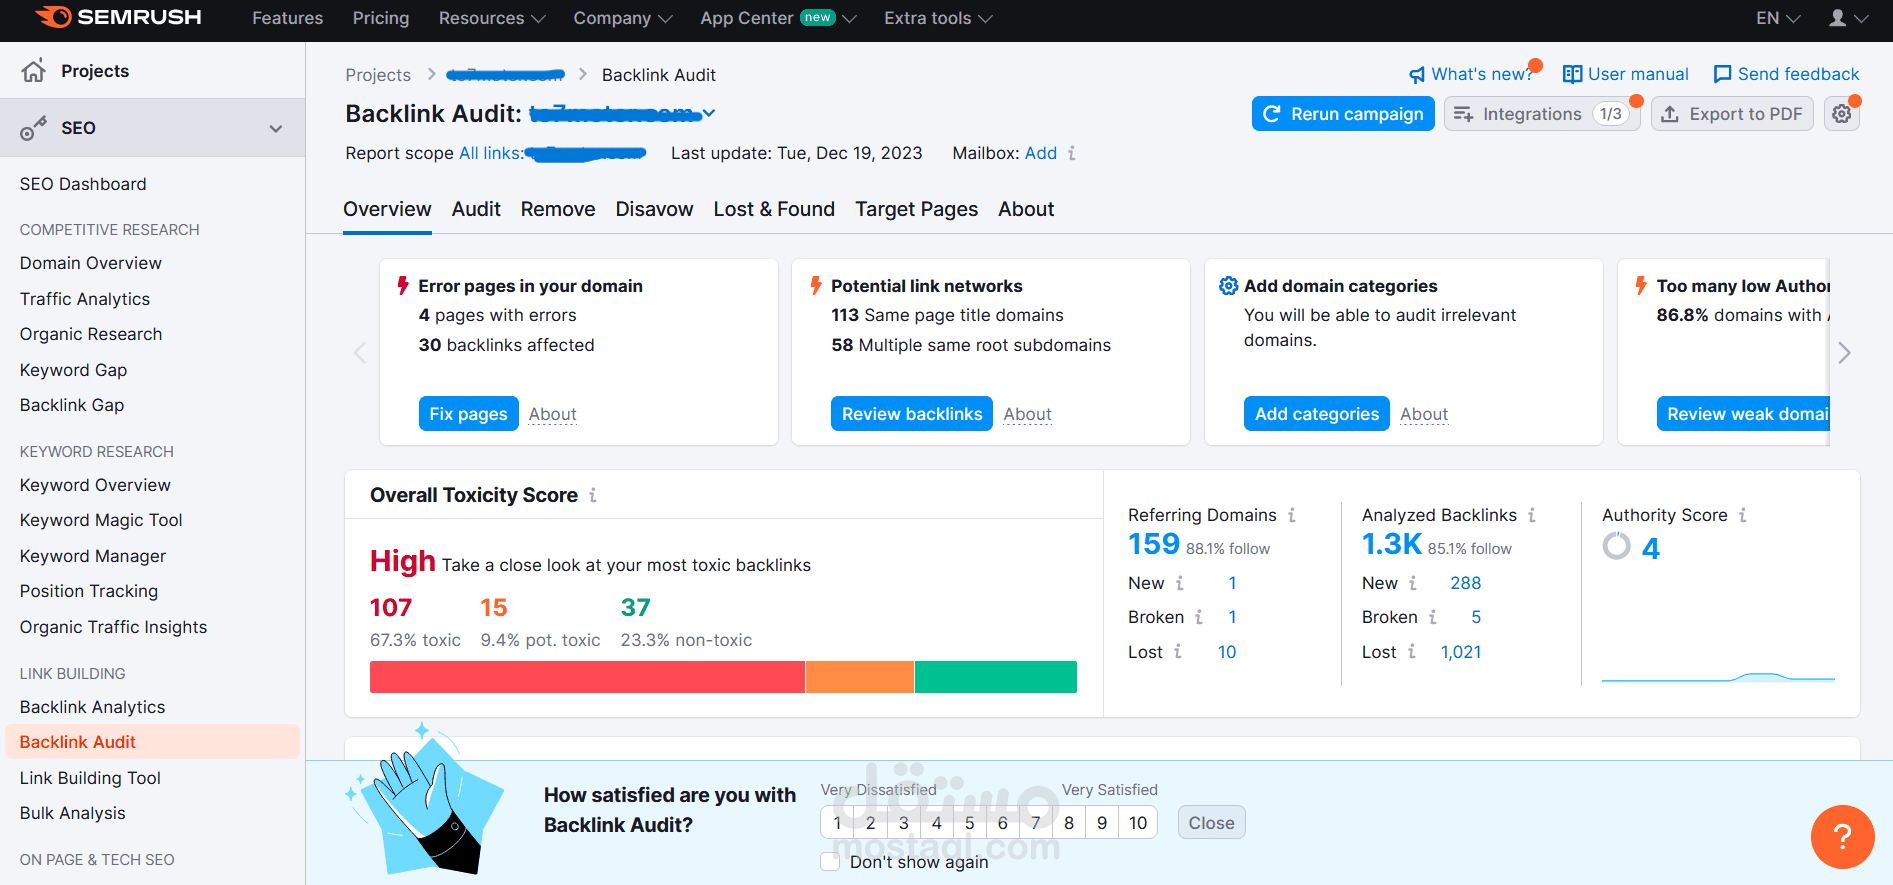Viewport: 1893px width, 885px height.
Task: Click the Fix pages button
Action: [468, 414]
